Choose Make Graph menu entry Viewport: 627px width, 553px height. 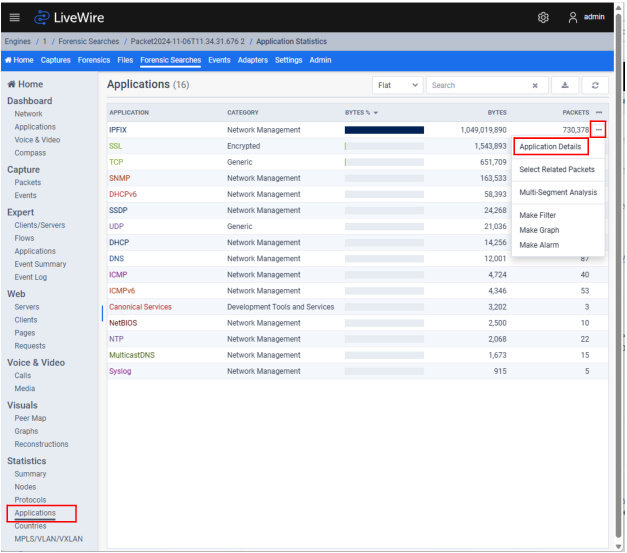(539, 230)
